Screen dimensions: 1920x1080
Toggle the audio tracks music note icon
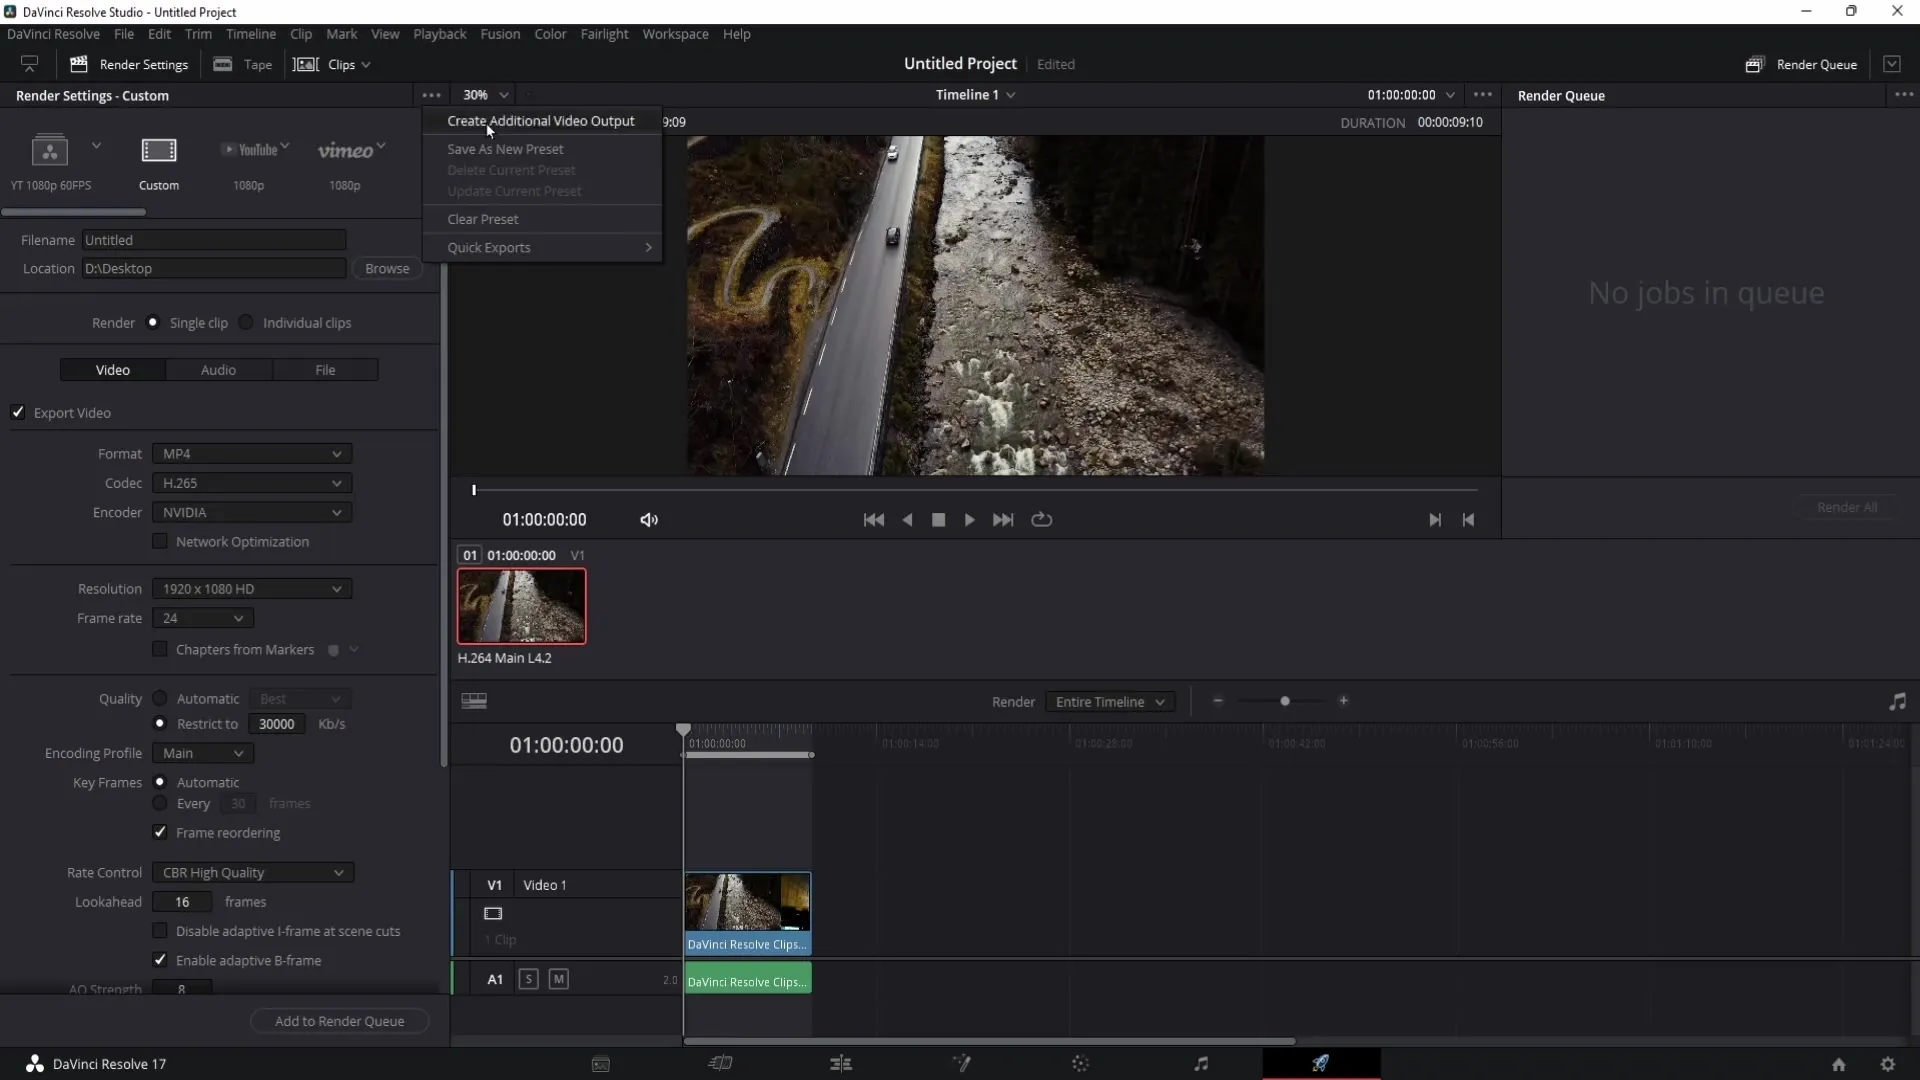click(1897, 702)
